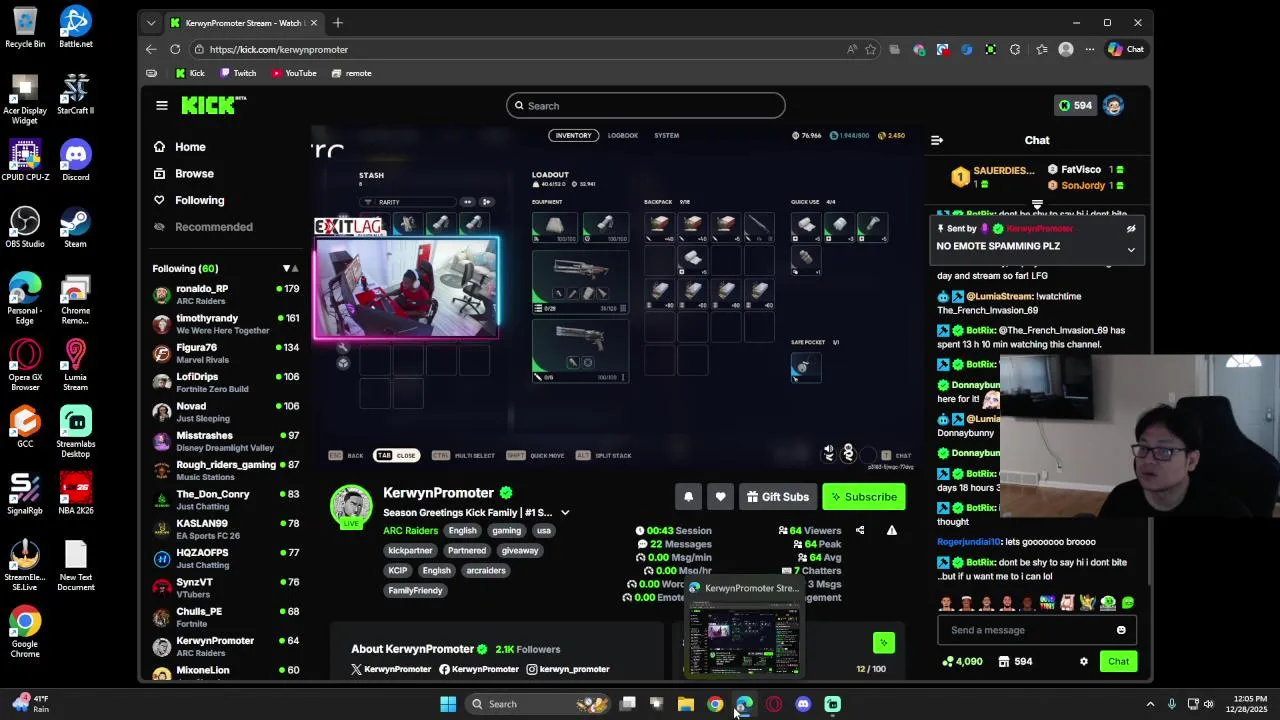Click the browser address bar URL
This screenshot has width=1280, height=720.
[279, 49]
